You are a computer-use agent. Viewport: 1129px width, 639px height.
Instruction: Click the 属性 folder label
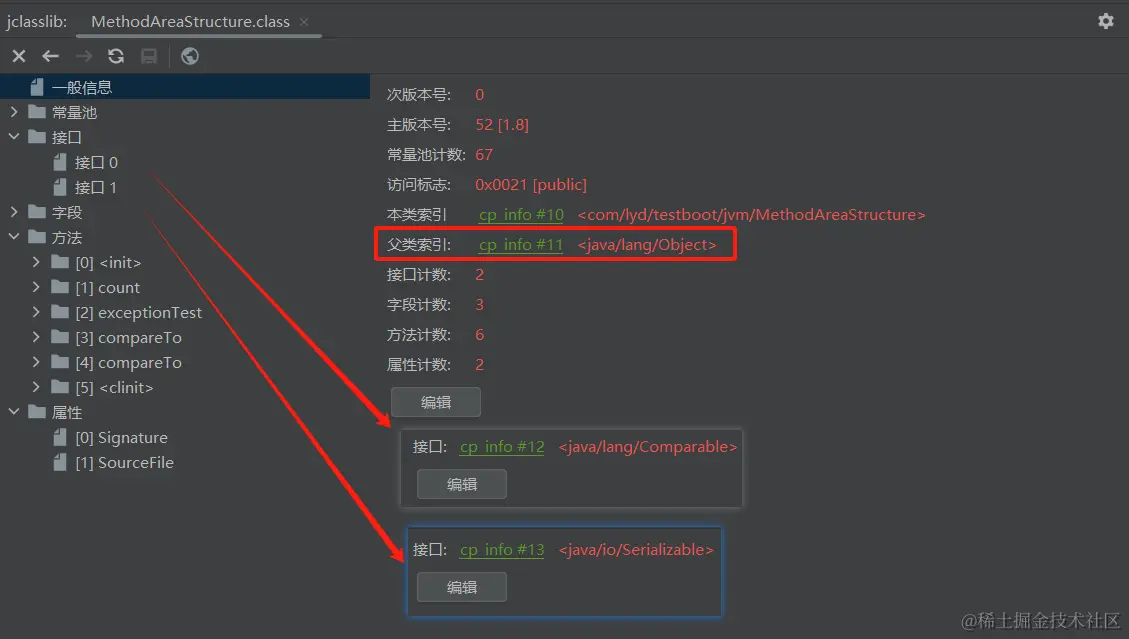click(67, 413)
